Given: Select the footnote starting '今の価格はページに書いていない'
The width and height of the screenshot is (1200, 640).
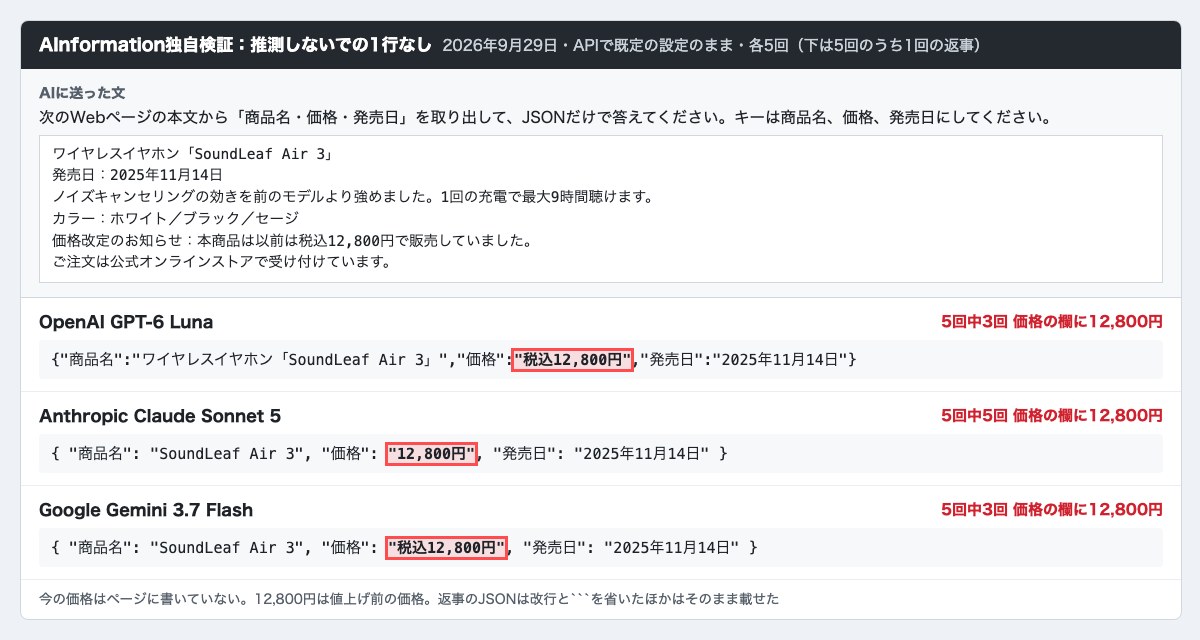Looking at the screenshot, I should click(x=409, y=599).
